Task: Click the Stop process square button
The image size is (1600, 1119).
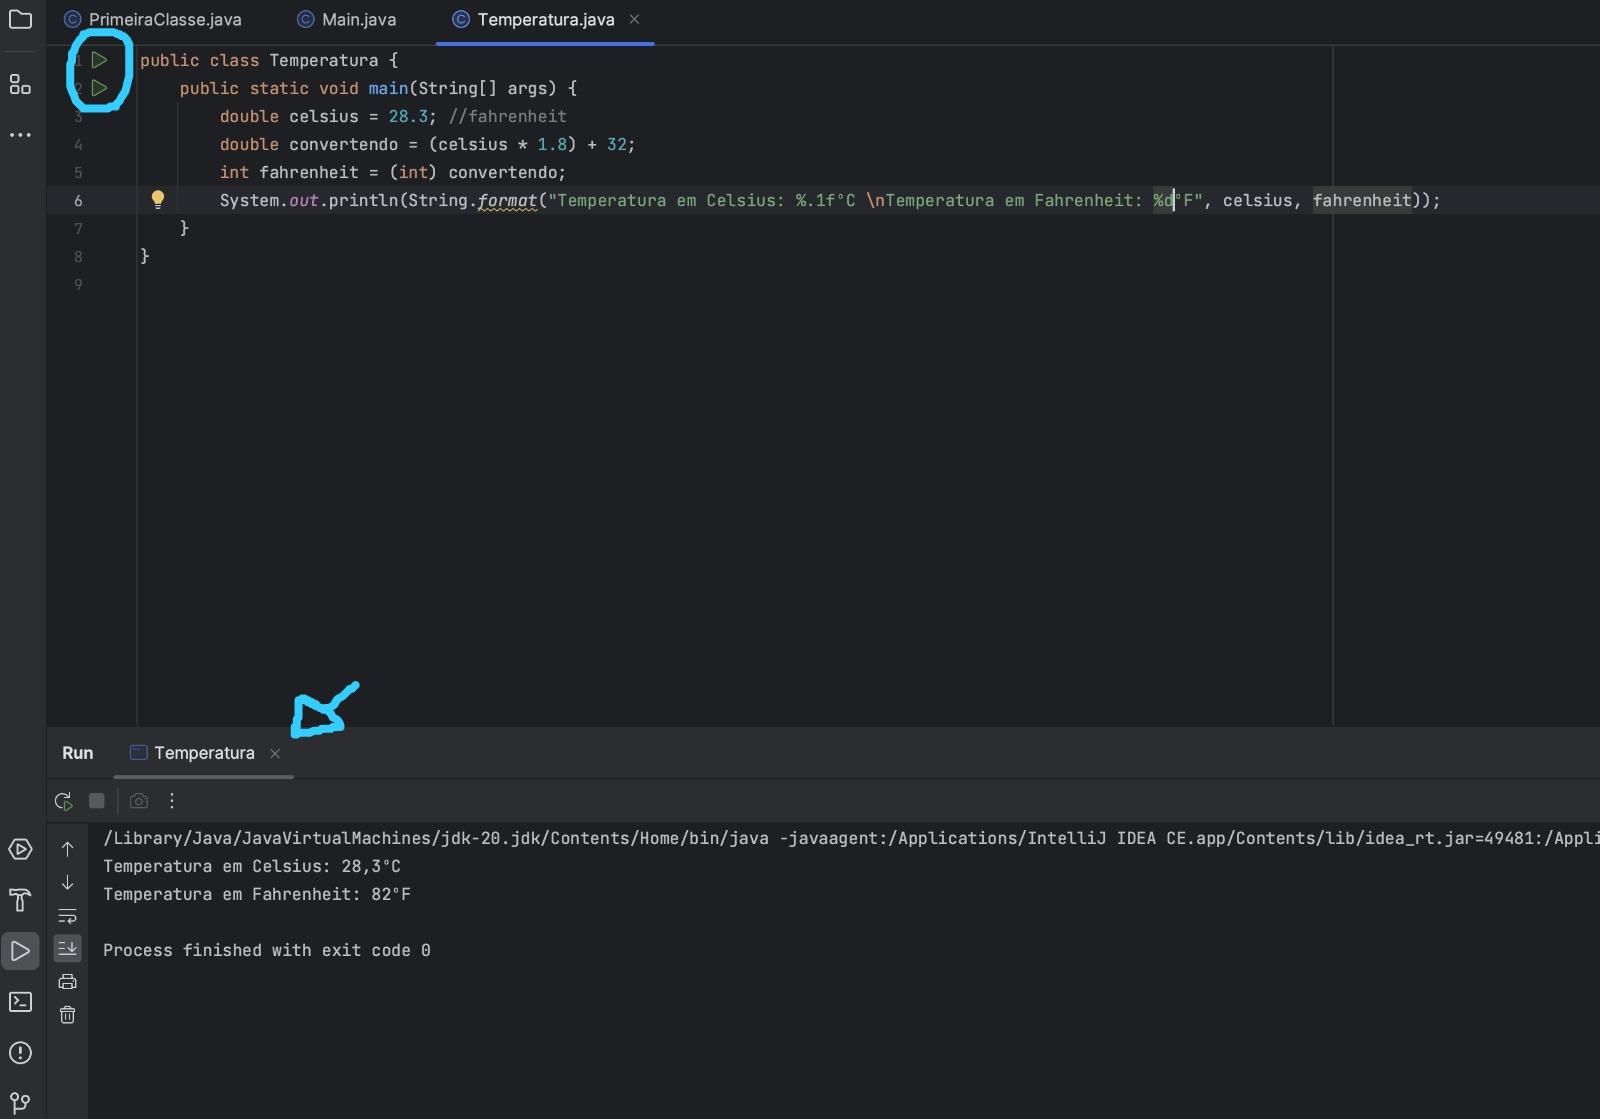Action: [x=97, y=801]
